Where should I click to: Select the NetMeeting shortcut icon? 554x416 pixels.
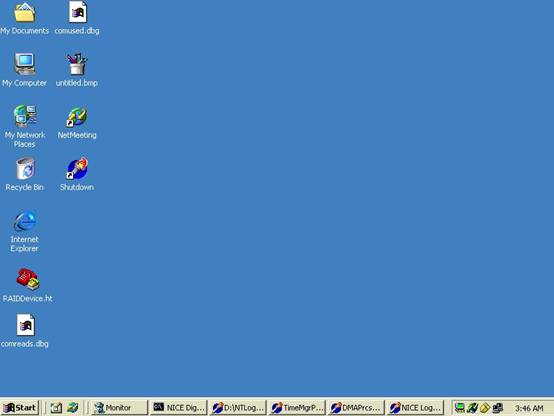(x=77, y=117)
